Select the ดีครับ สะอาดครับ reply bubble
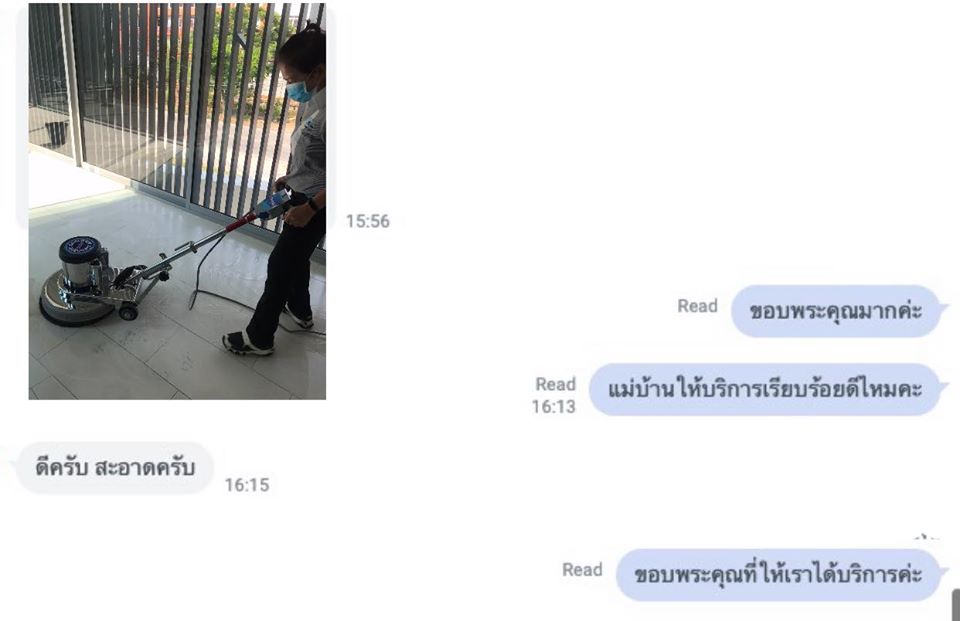 (115, 468)
